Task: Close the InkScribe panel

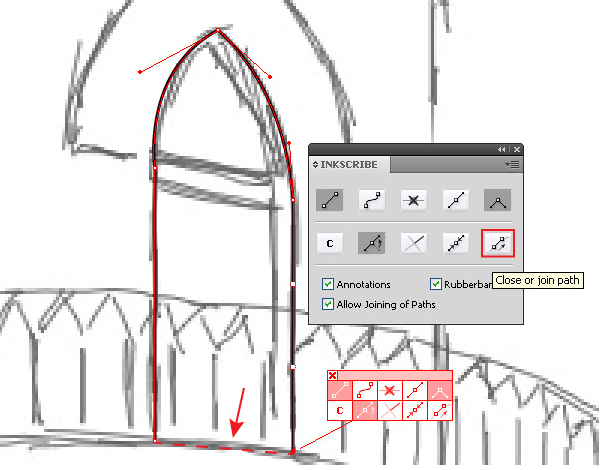Action: (x=517, y=150)
